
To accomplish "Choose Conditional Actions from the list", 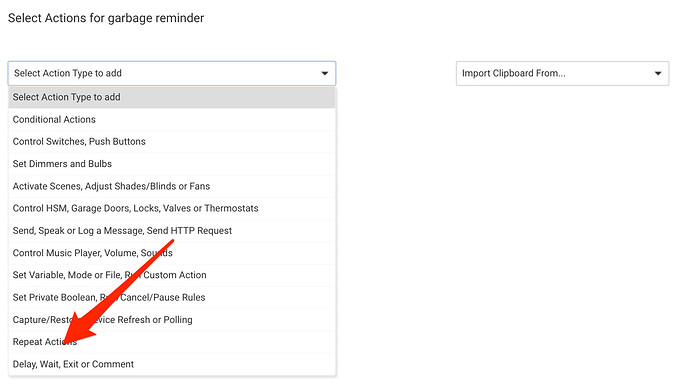I will pos(172,119).
